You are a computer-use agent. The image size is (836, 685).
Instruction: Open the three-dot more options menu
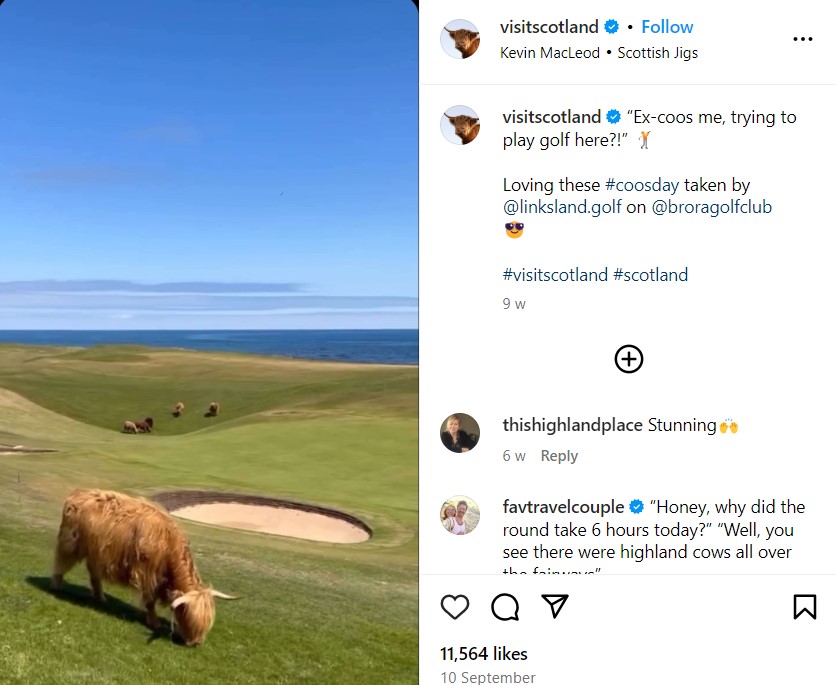[802, 39]
